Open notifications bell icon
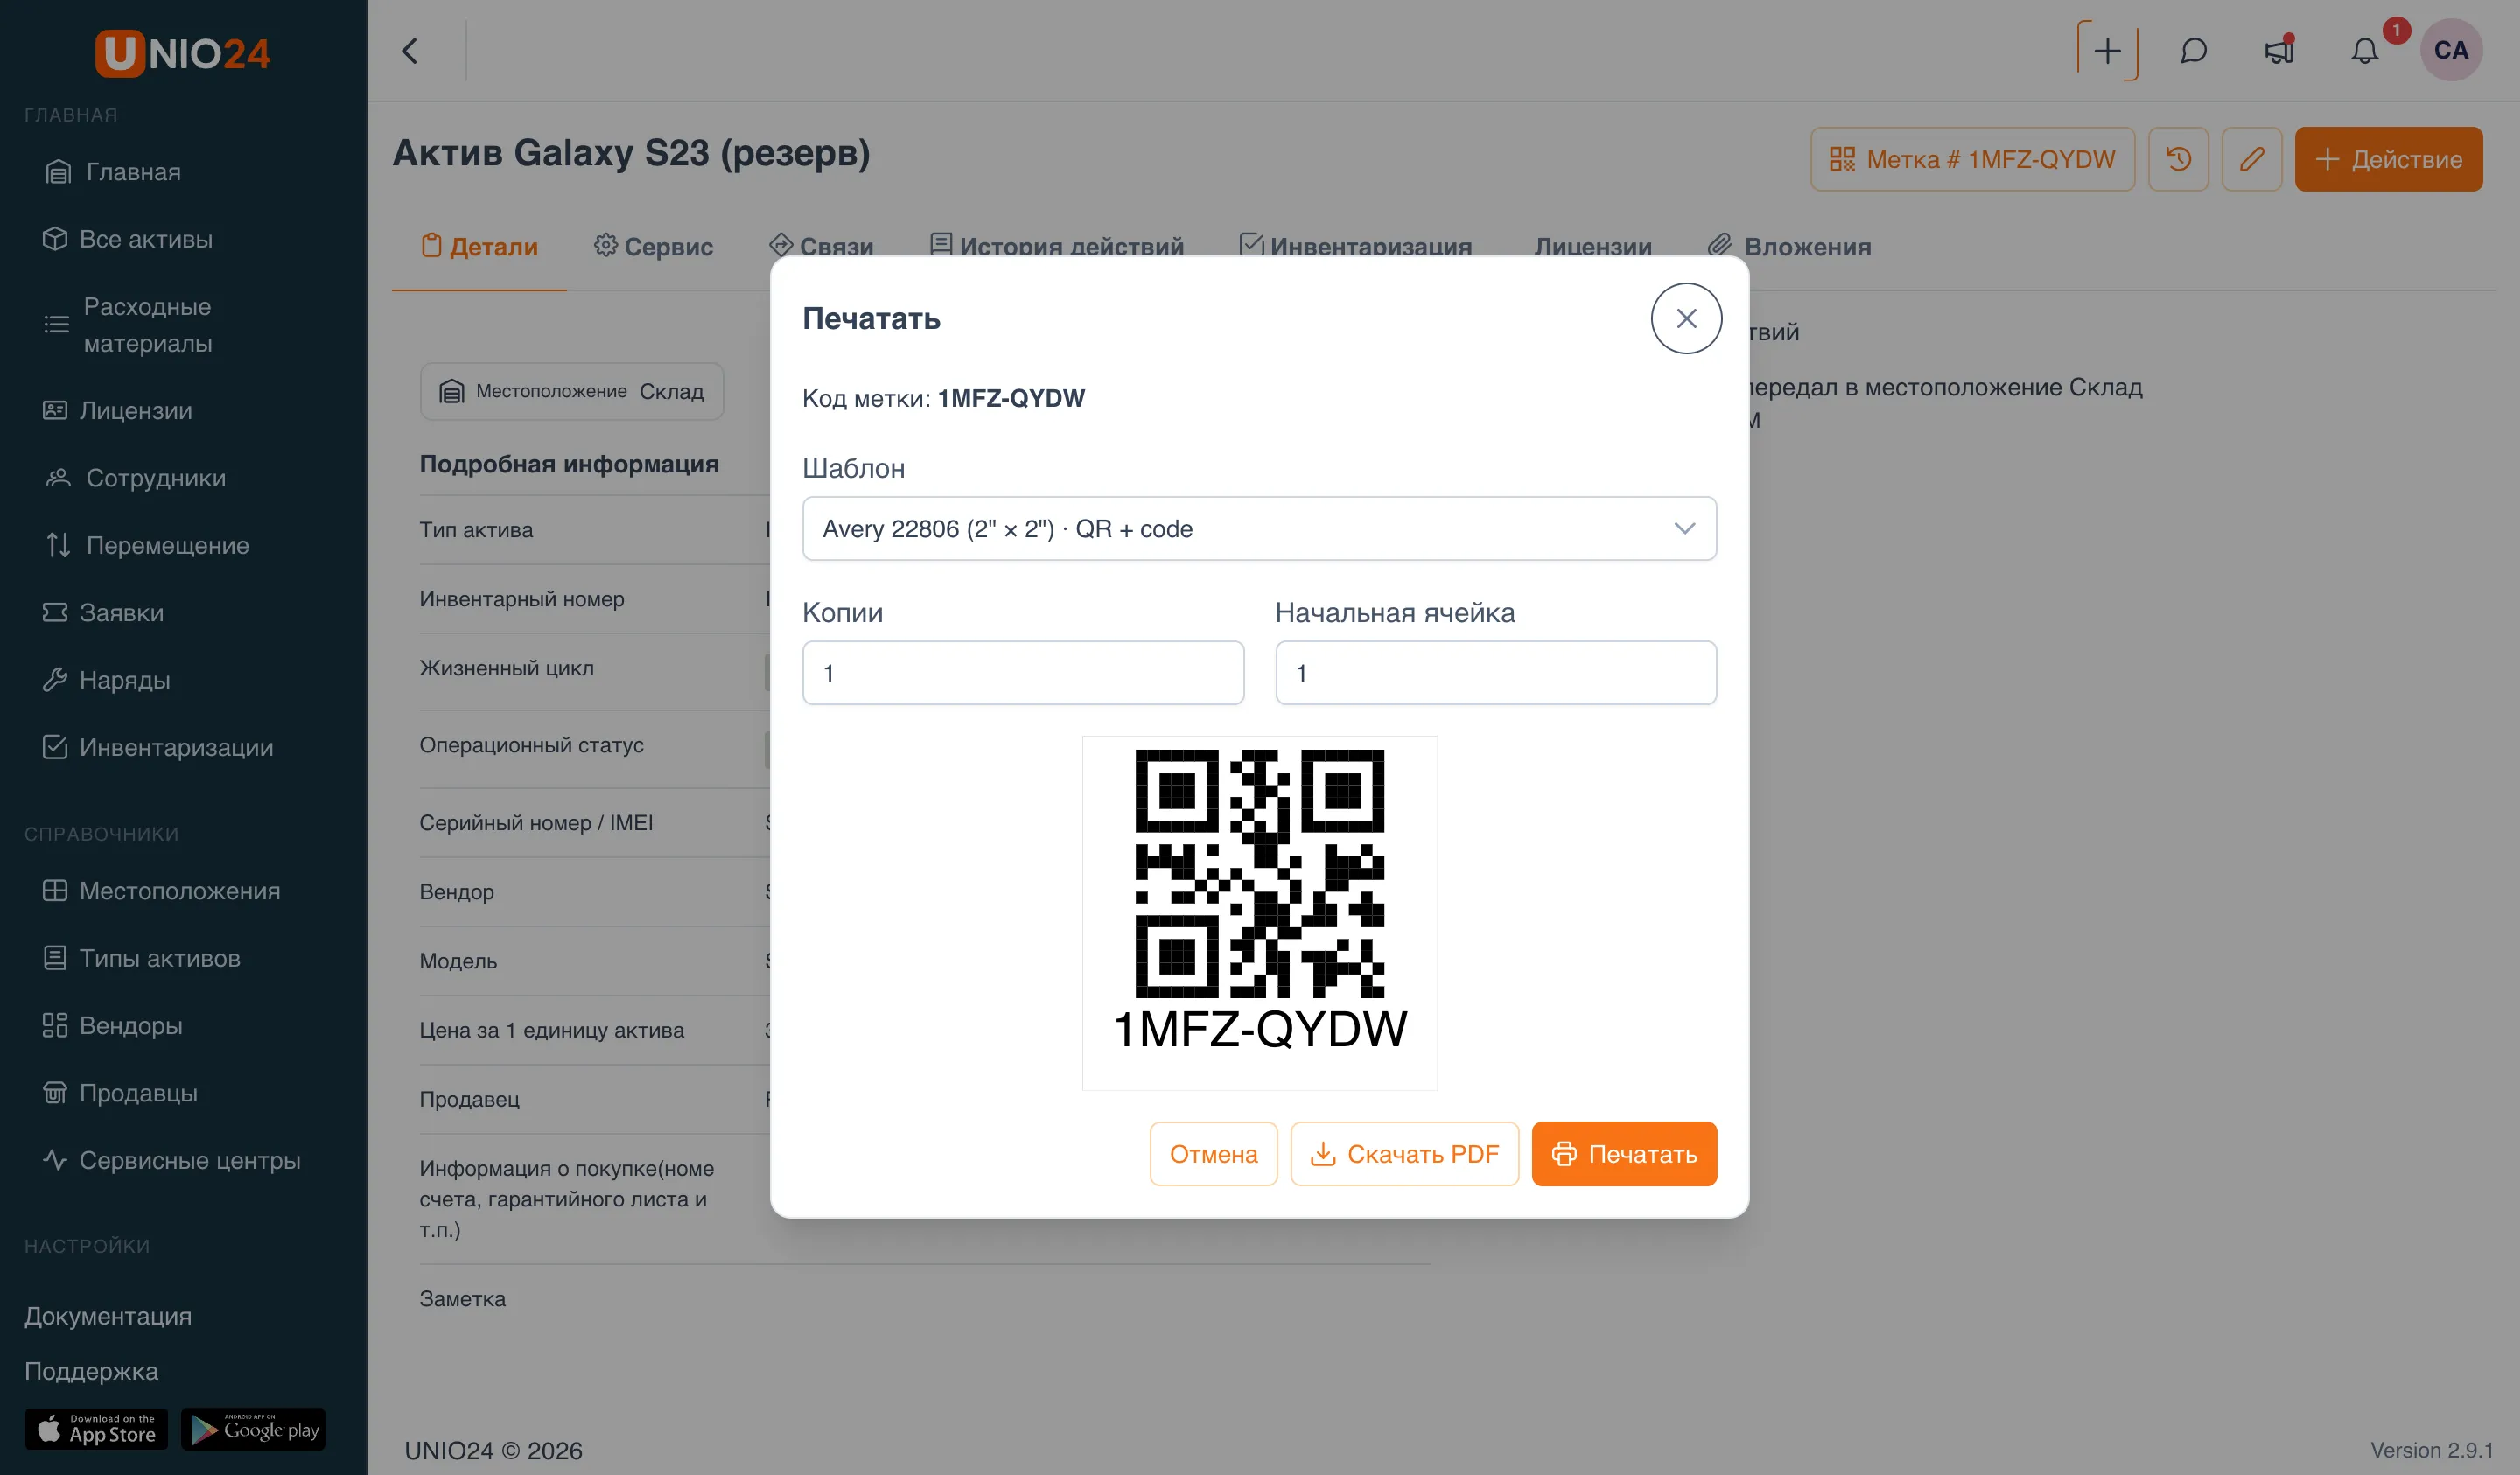The width and height of the screenshot is (2520, 1475). 2364,50
